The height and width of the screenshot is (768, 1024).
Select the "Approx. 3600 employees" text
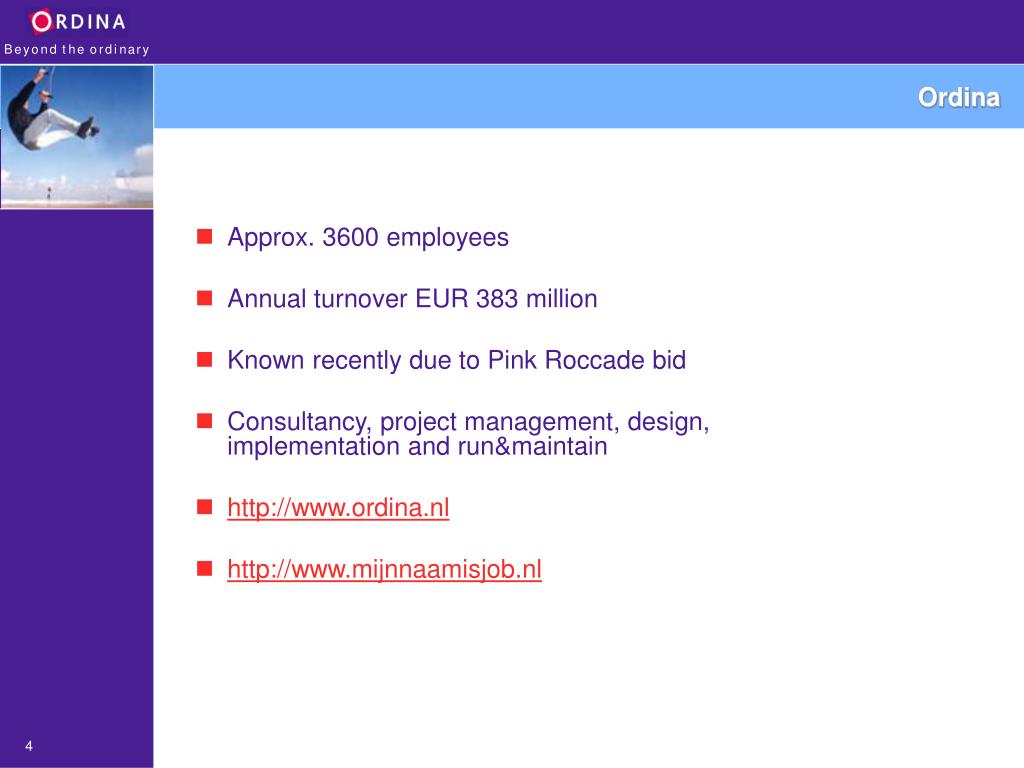point(368,238)
